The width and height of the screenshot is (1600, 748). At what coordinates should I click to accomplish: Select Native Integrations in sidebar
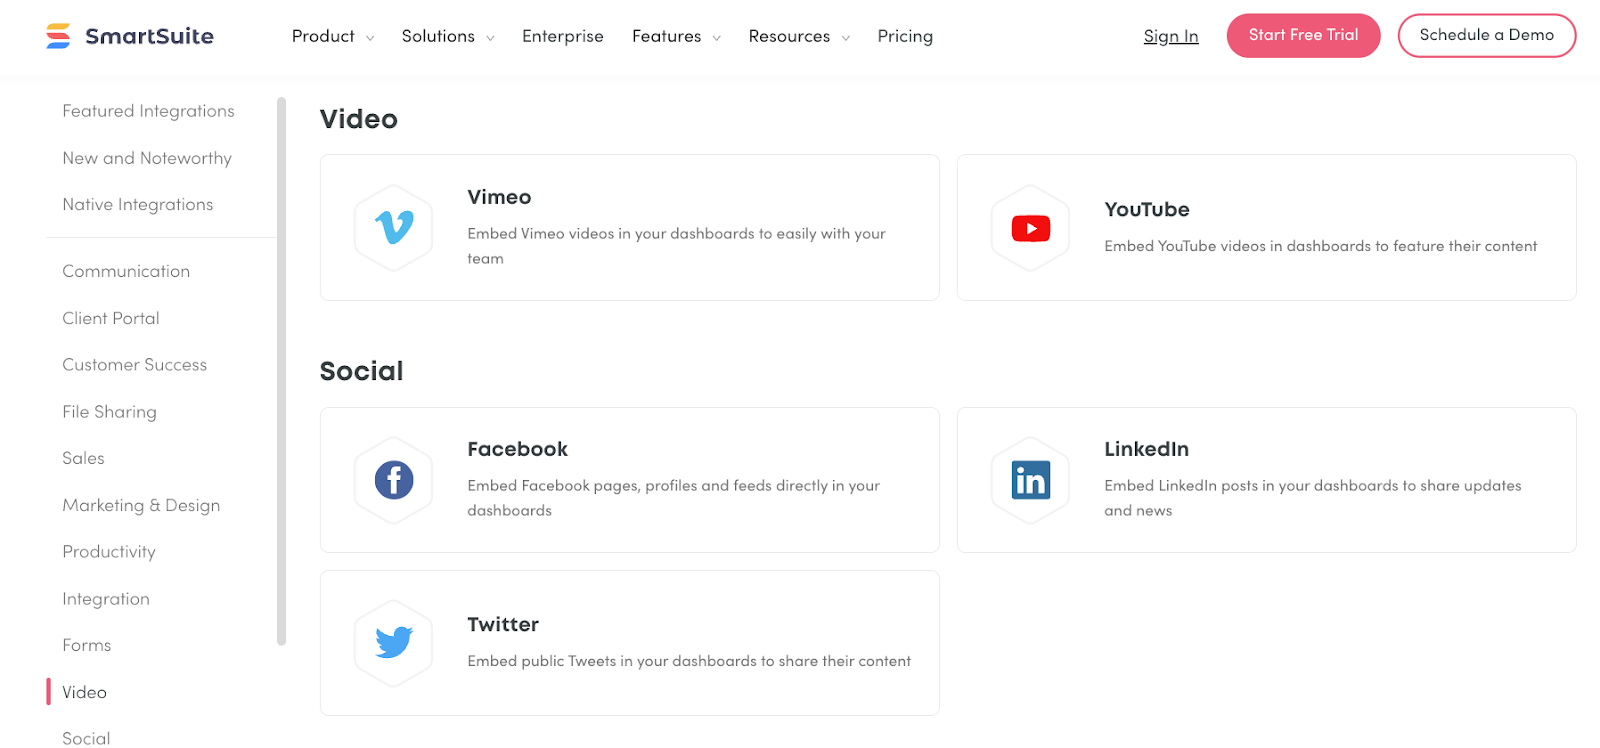(x=138, y=204)
